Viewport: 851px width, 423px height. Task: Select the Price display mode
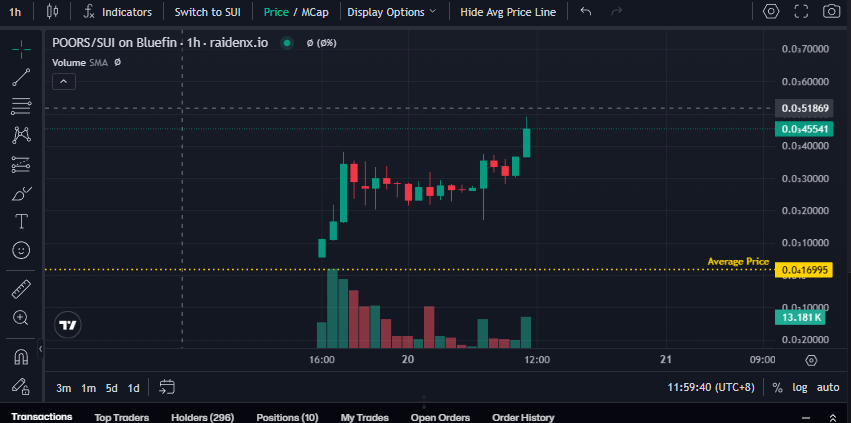click(x=276, y=12)
